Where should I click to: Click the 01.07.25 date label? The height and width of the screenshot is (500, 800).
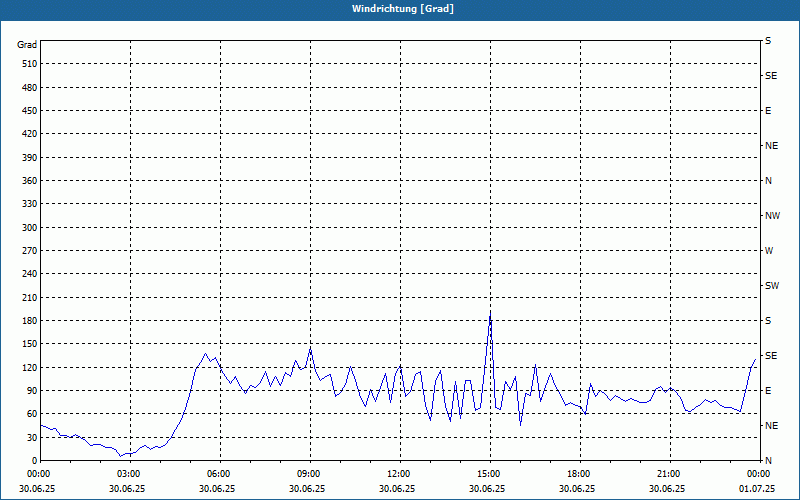point(757,488)
